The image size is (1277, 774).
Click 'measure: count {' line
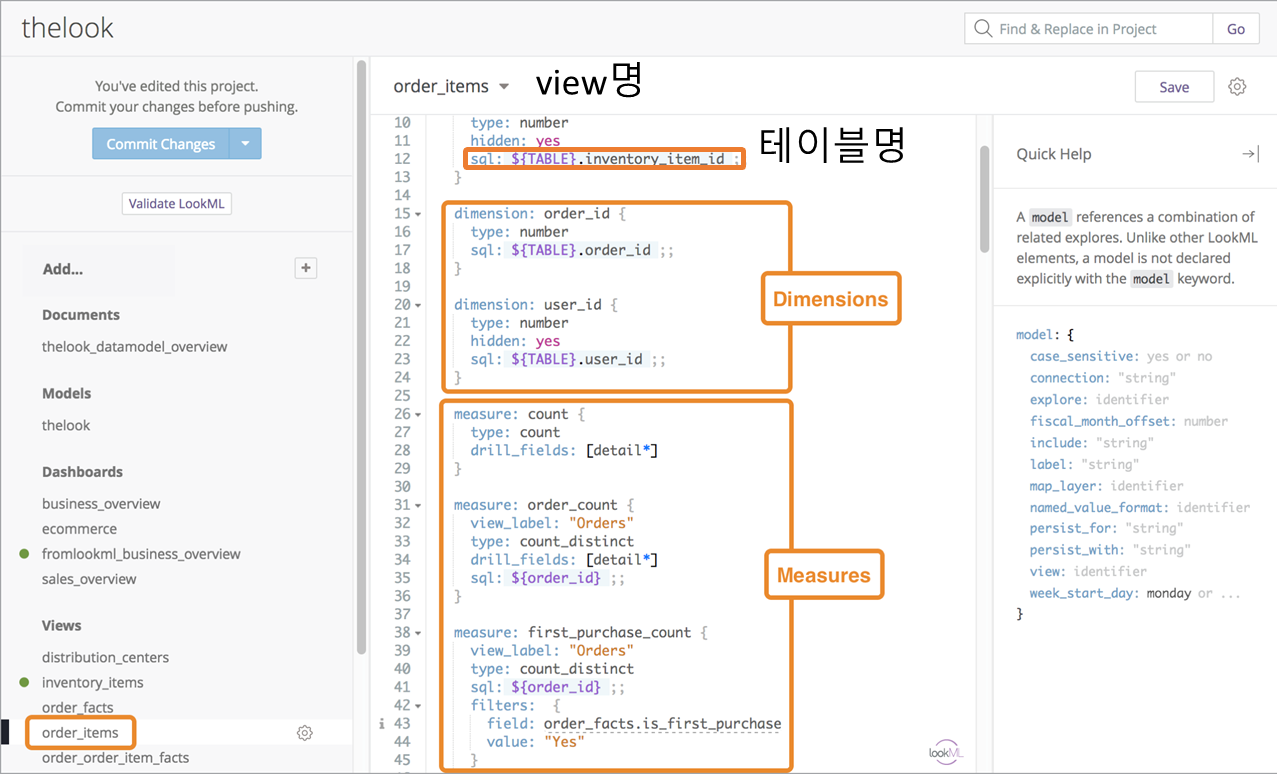pos(519,414)
